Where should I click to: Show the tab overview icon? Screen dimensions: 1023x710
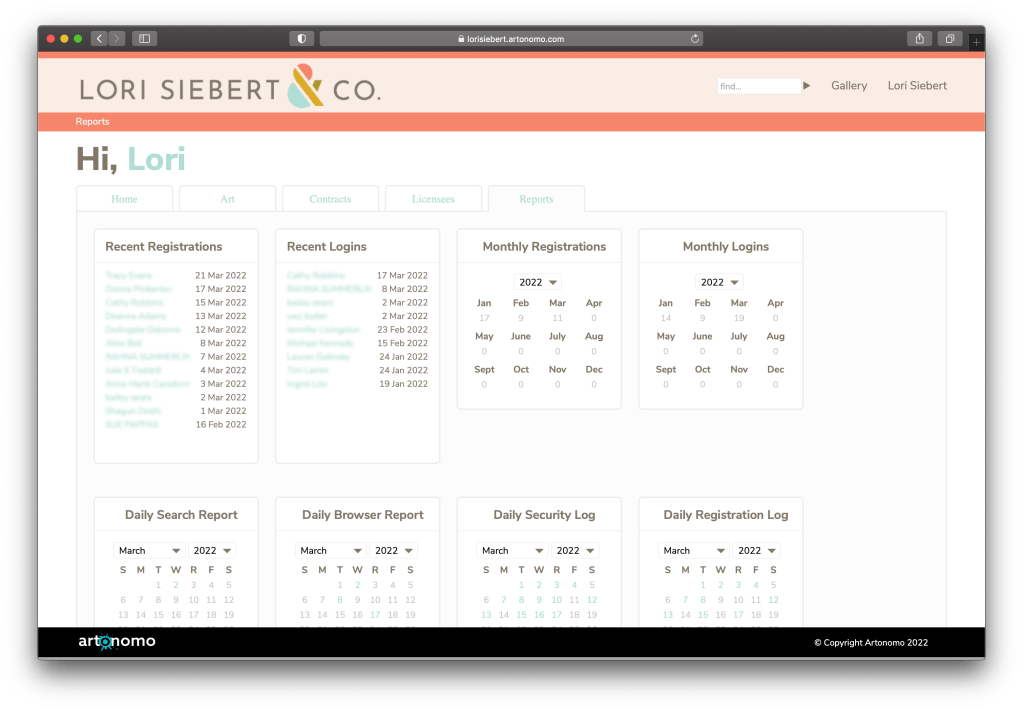pyautogui.click(x=949, y=39)
